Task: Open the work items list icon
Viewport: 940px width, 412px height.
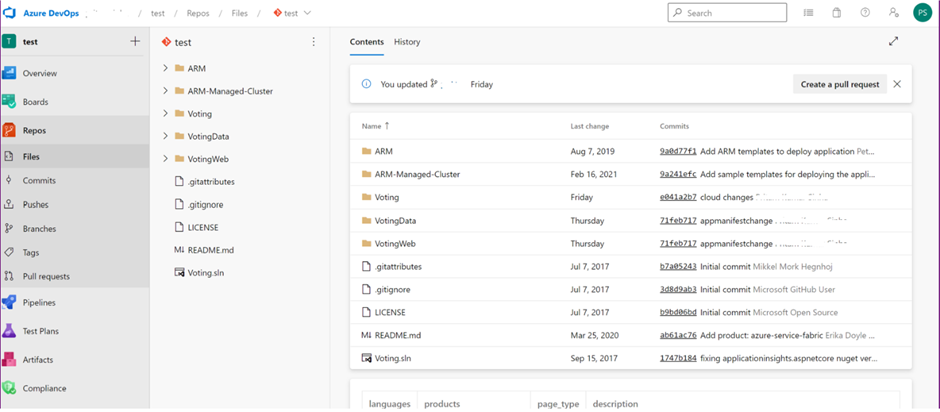Action: [808, 13]
